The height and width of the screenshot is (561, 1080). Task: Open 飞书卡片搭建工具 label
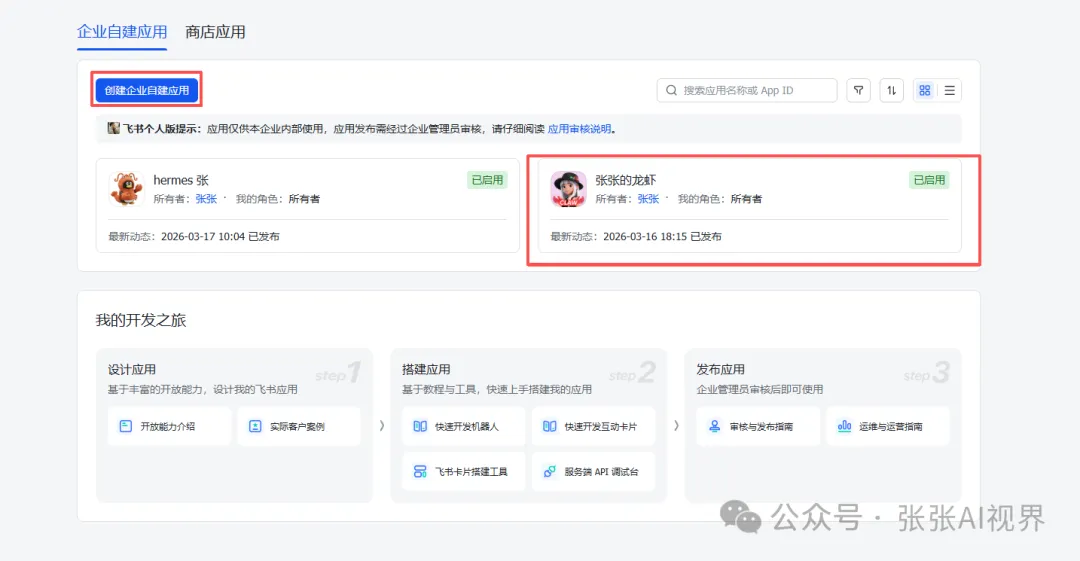[471, 472]
